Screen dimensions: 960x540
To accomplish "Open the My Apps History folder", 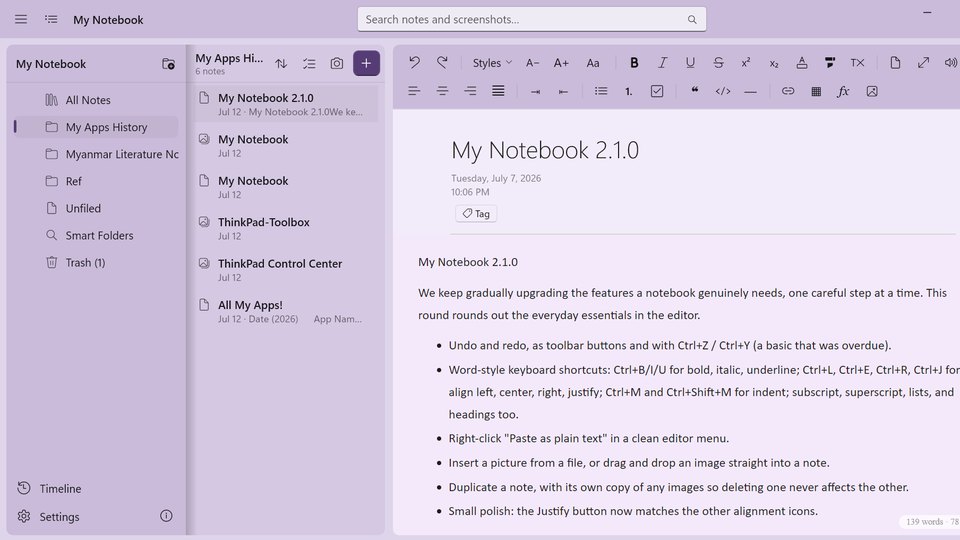I will tap(96, 127).
